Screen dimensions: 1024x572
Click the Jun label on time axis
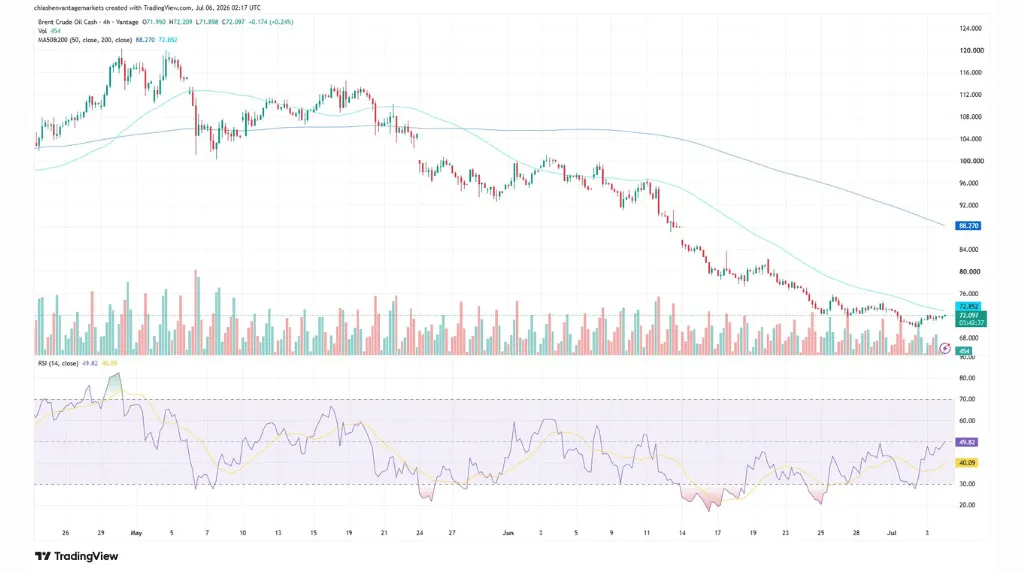click(x=508, y=533)
